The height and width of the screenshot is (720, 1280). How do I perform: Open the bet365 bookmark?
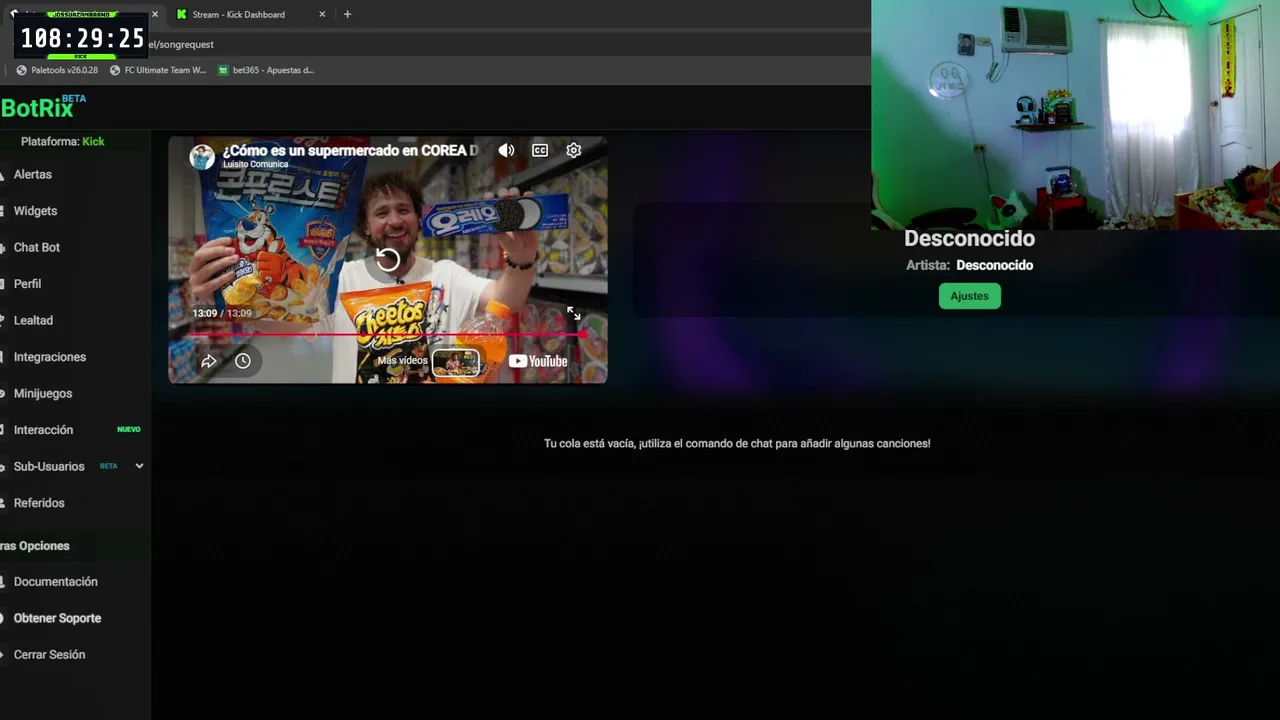[x=266, y=70]
